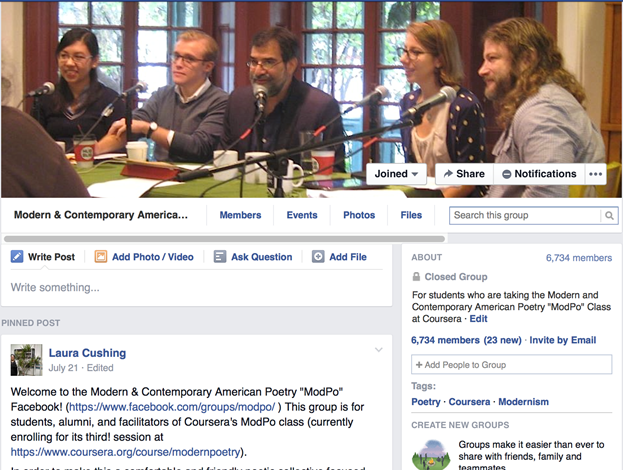Click the group cover photo
This screenshot has height=470, width=623.
311,99
